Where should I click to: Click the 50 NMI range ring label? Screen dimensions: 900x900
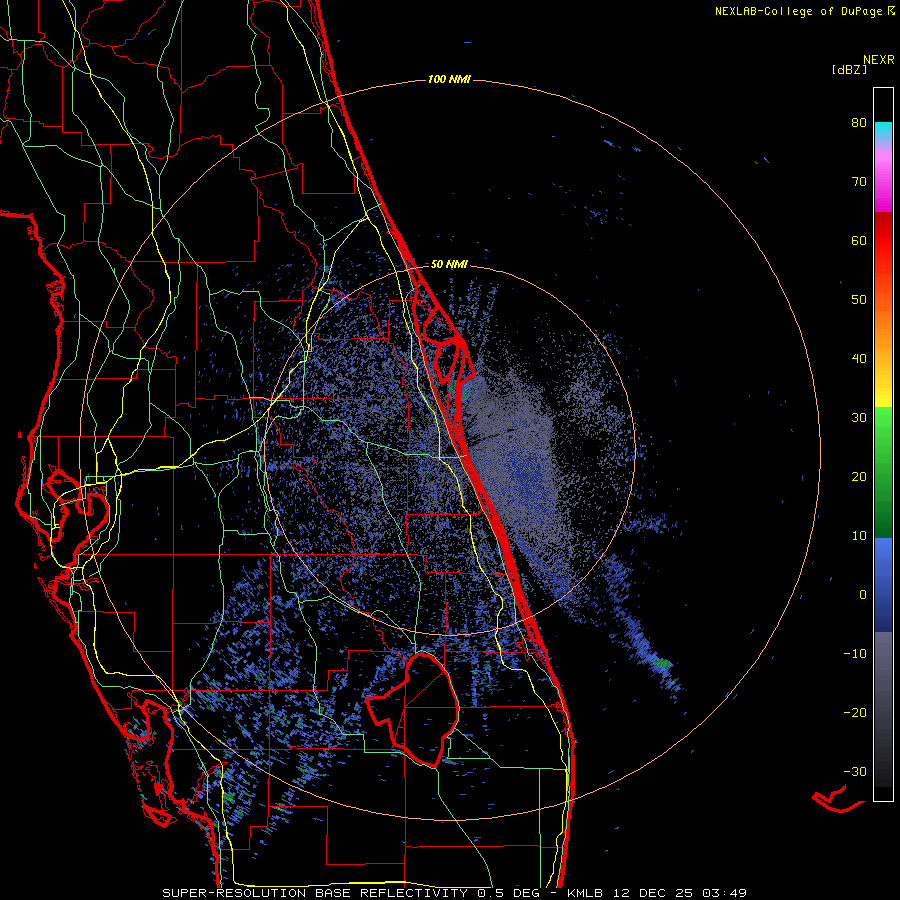tap(449, 264)
